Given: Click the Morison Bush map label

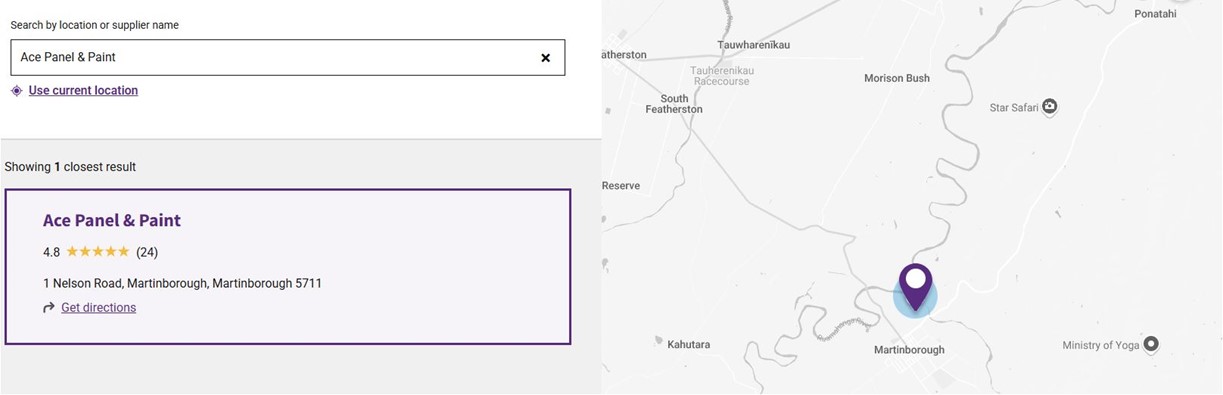Looking at the screenshot, I should tap(897, 78).
